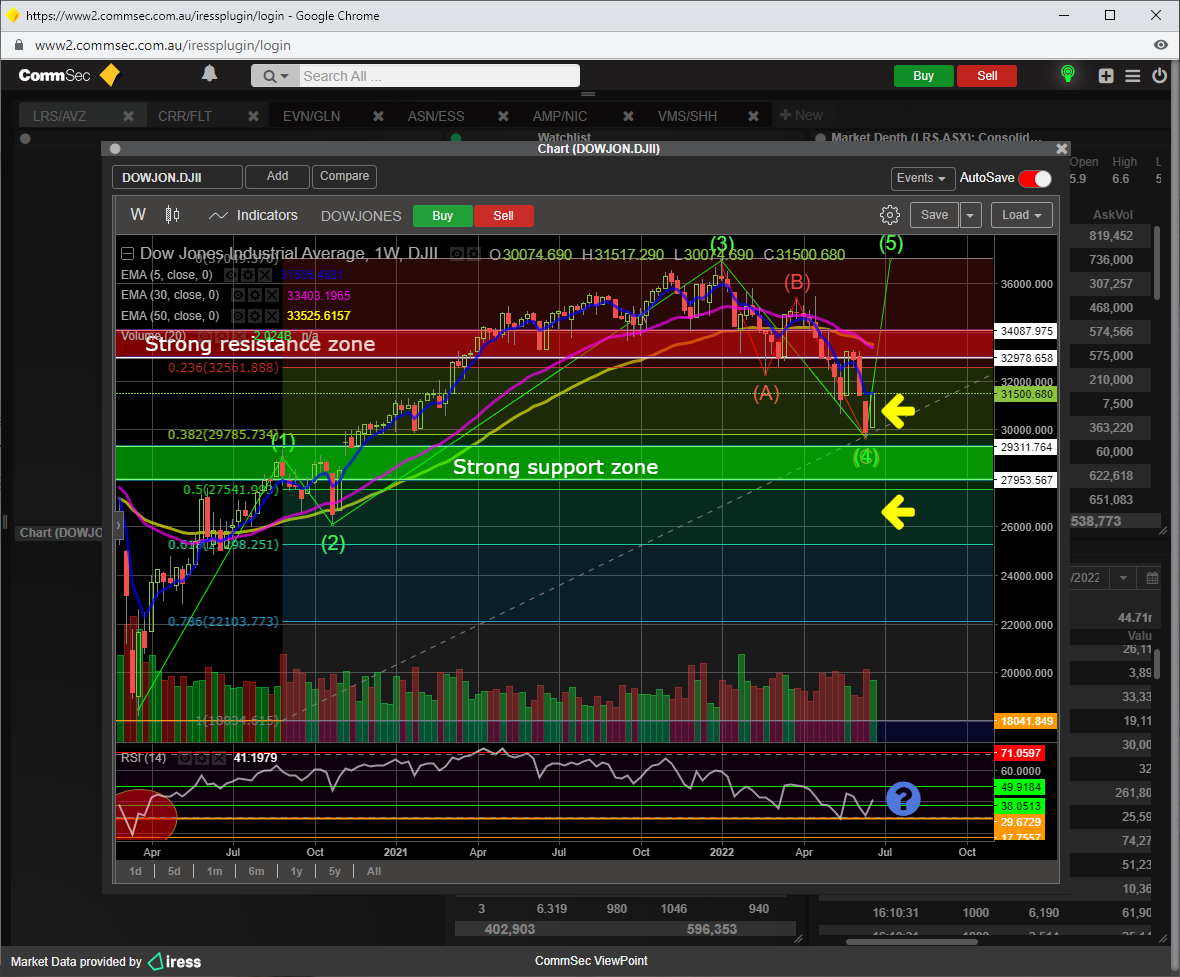Open the Indicators menu
The width and height of the screenshot is (1180, 977).
[253, 215]
